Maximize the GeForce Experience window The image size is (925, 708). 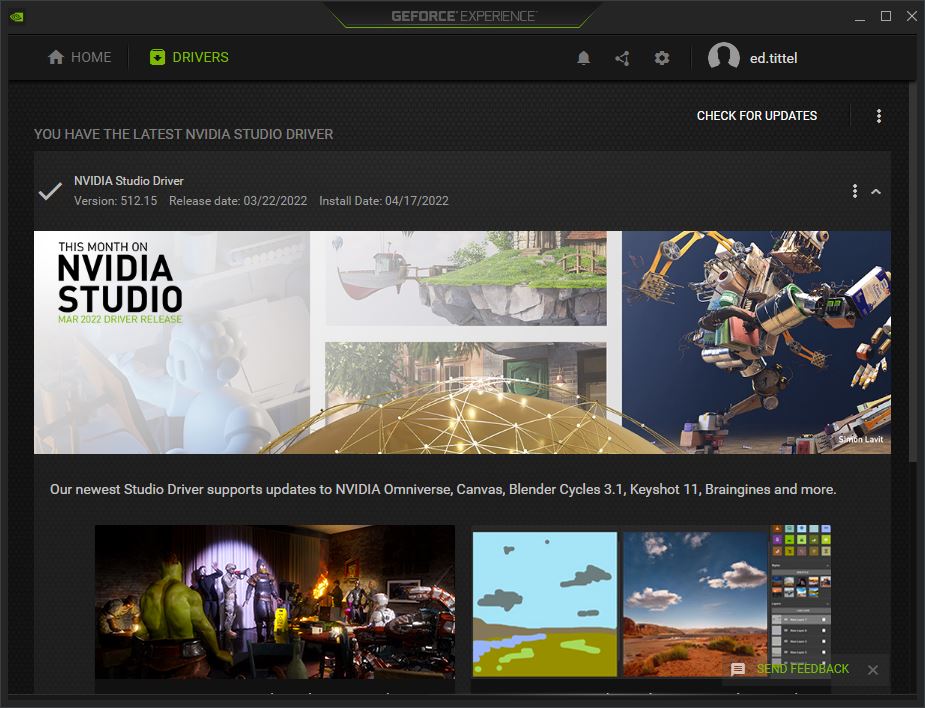coord(886,17)
